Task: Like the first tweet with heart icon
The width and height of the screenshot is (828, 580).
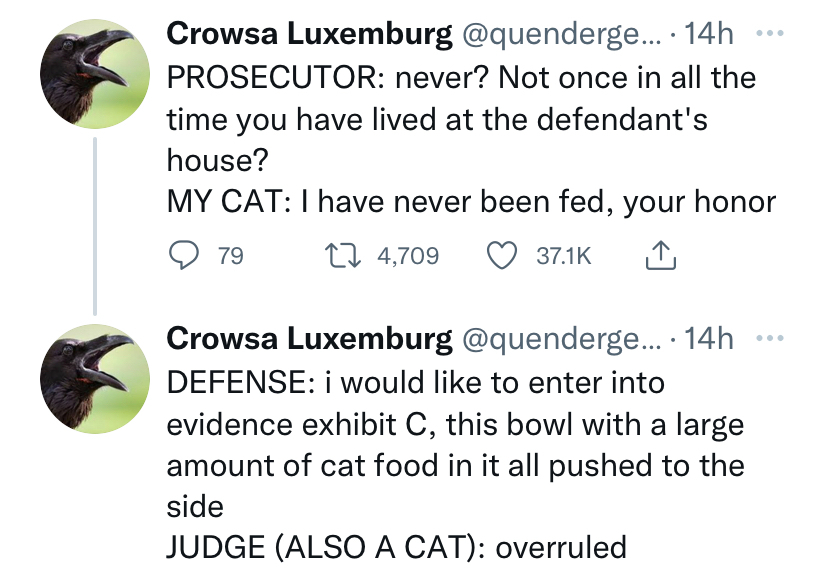Action: 502,256
